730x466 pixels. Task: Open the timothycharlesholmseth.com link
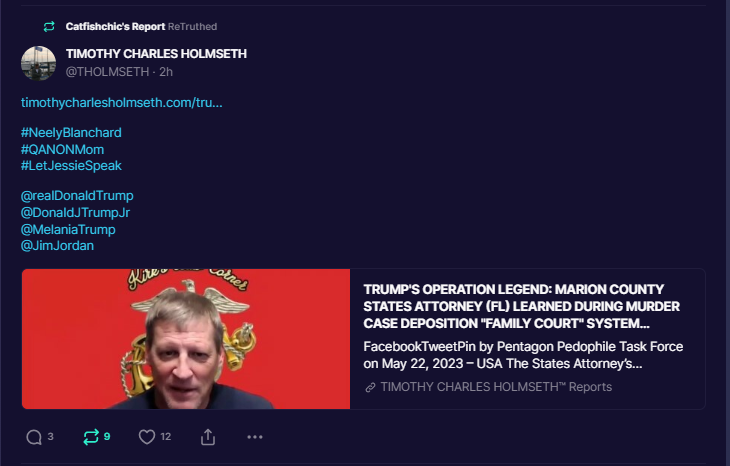click(122, 102)
